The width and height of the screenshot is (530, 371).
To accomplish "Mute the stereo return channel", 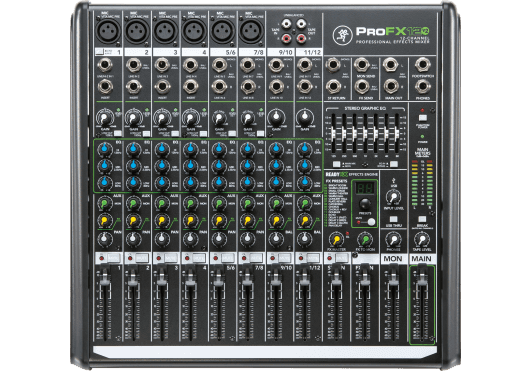I will (341, 258).
